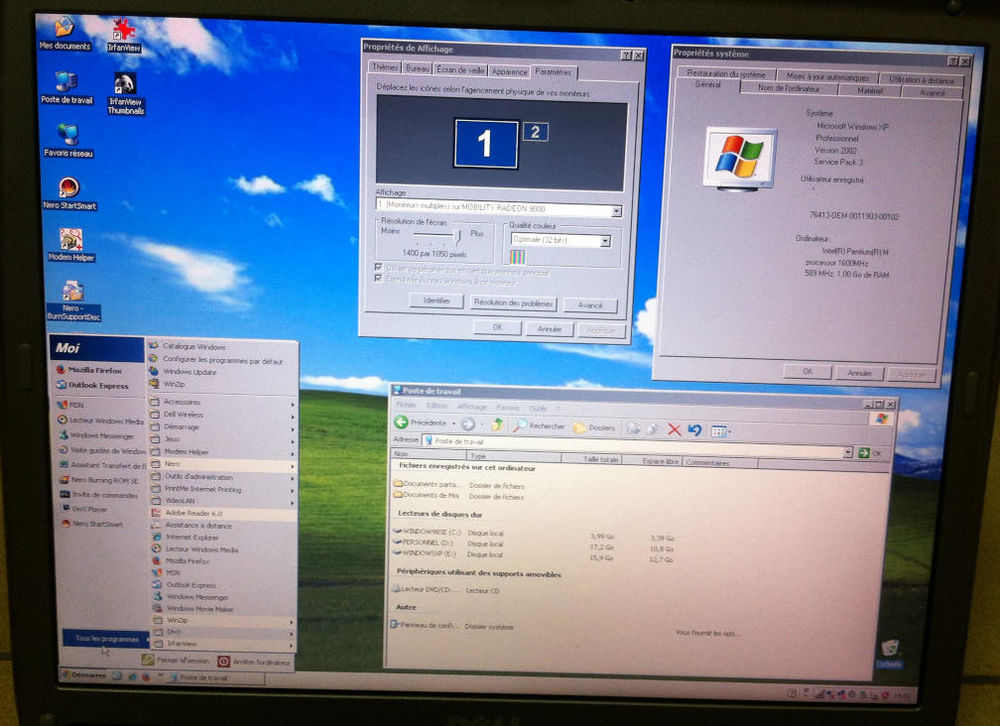The width and height of the screenshot is (1000, 726).
Task: Open the Restauration du système tab
Action: 726,73
